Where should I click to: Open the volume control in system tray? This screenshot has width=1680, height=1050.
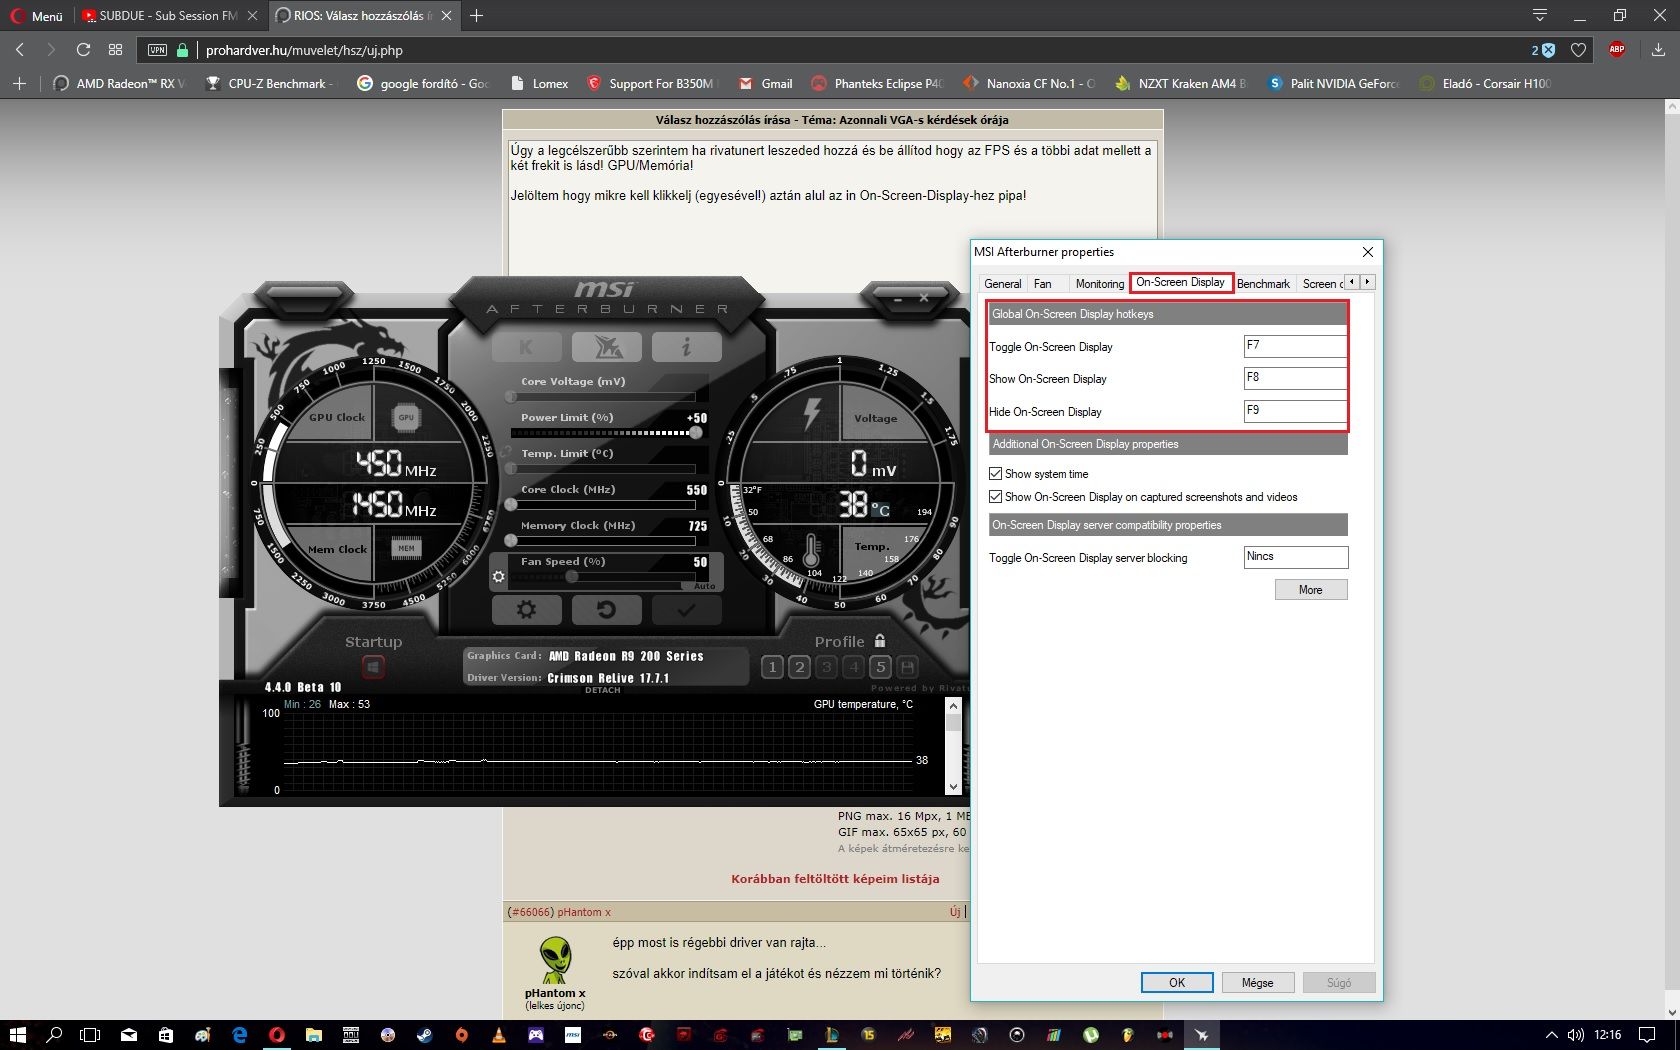1576,1035
